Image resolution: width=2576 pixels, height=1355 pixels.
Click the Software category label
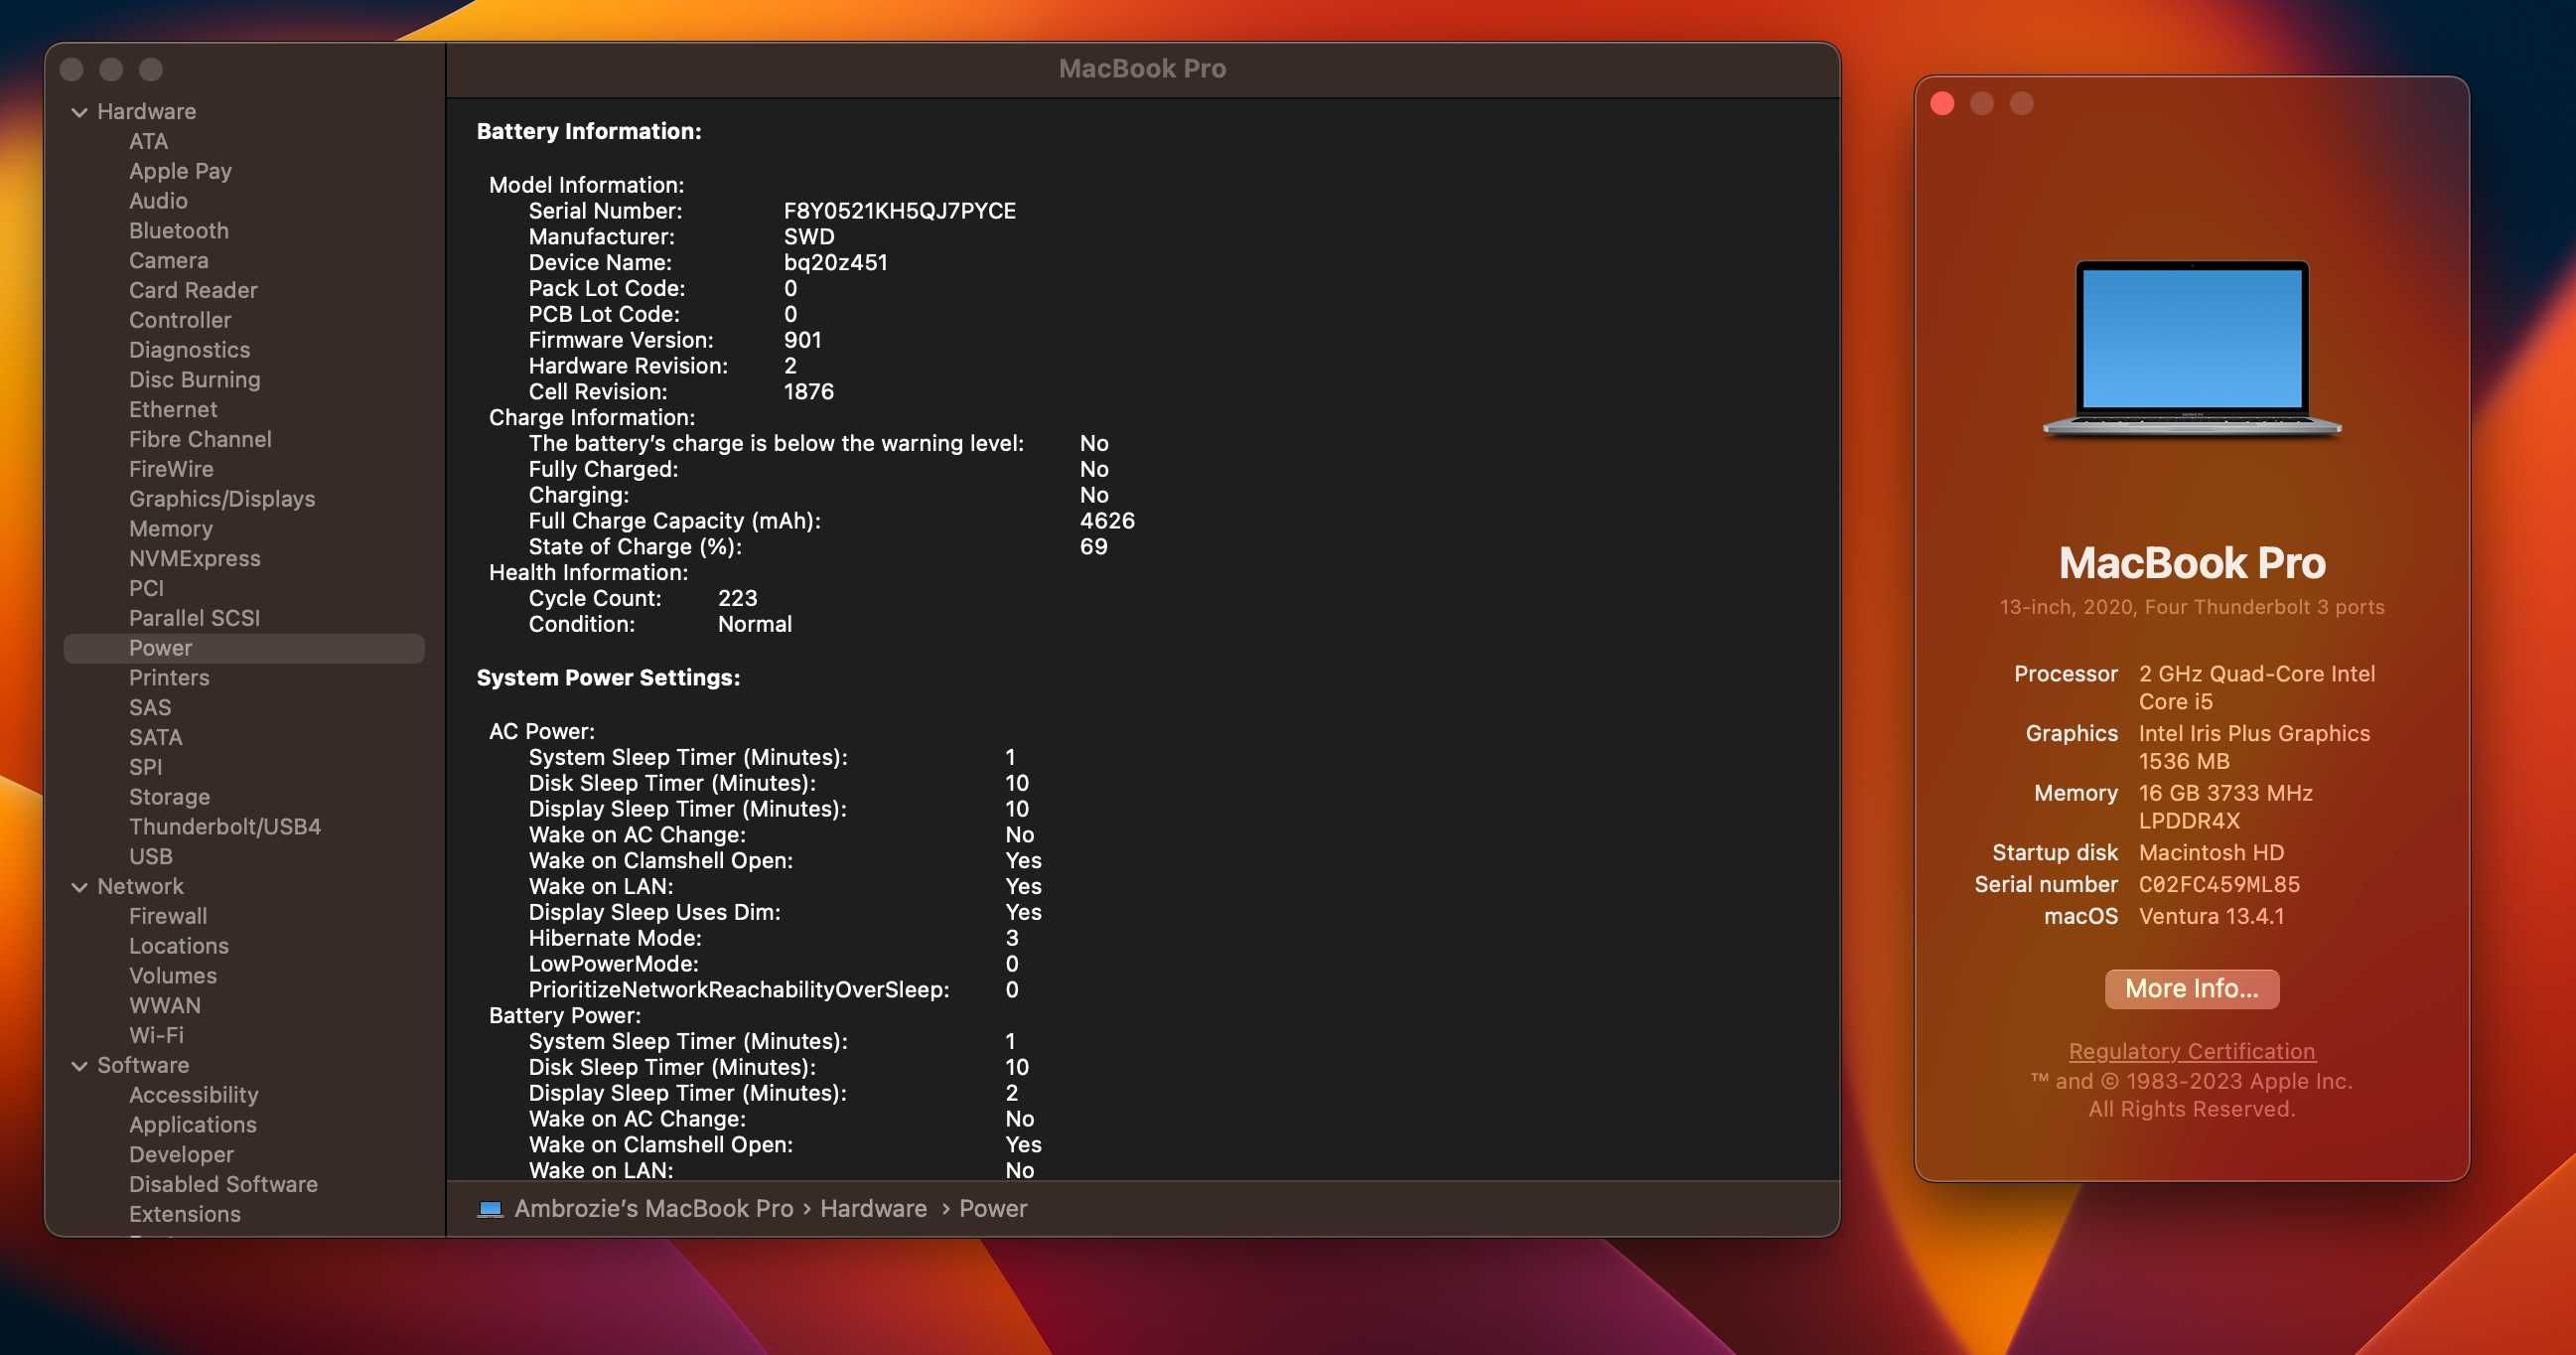tap(143, 1066)
